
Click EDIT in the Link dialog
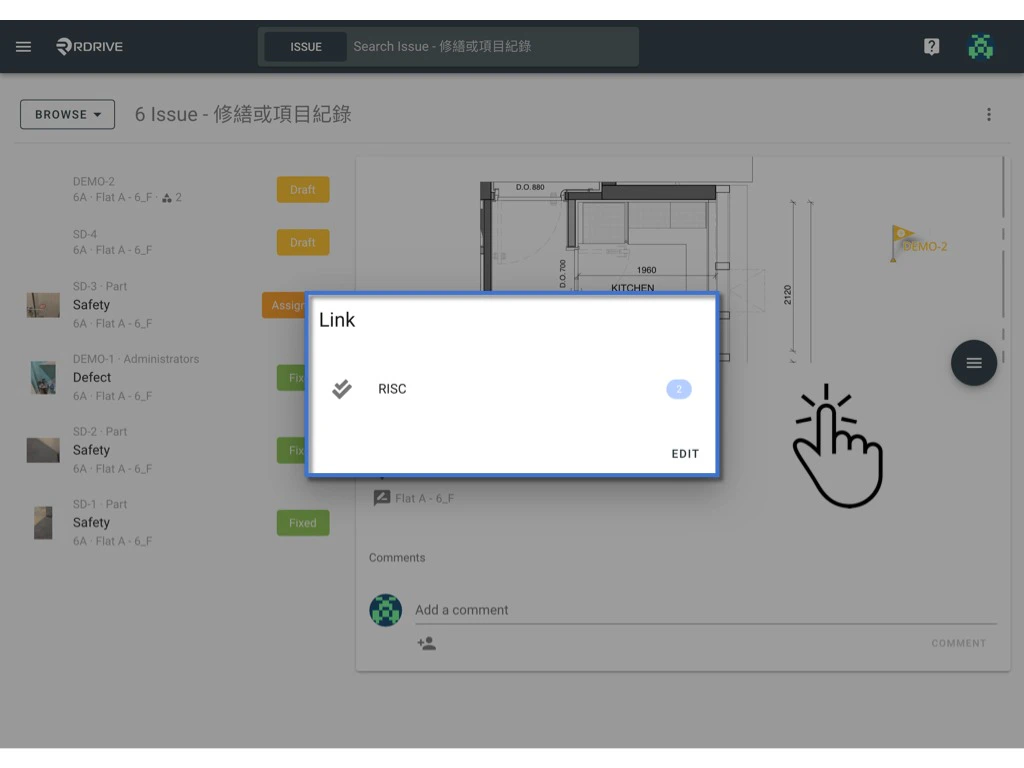click(x=685, y=453)
